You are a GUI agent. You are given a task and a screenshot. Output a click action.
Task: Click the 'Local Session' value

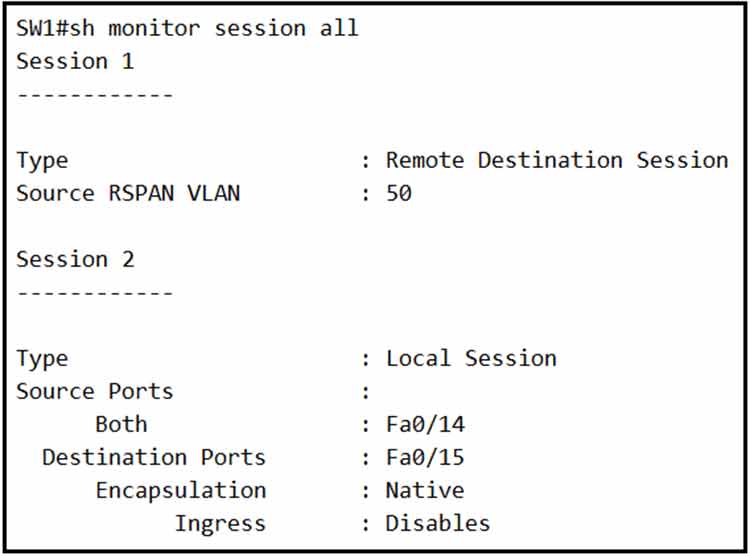click(471, 358)
